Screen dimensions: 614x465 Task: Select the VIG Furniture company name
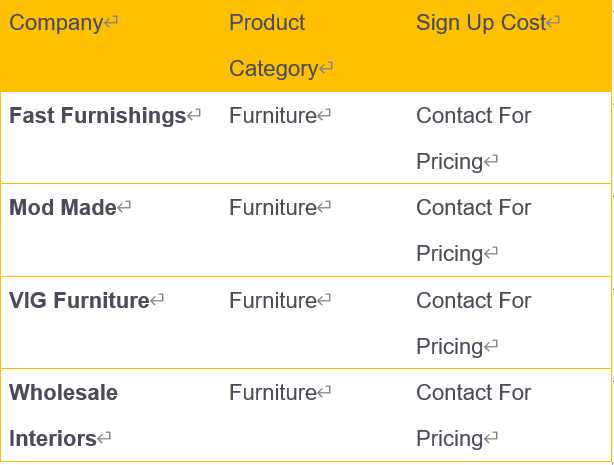(x=79, y=300)
